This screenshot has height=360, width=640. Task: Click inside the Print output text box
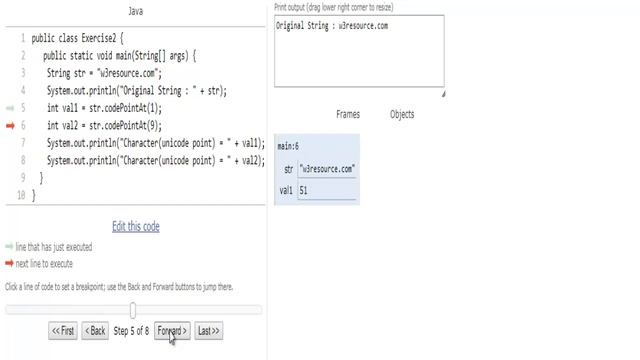[359, 51]
